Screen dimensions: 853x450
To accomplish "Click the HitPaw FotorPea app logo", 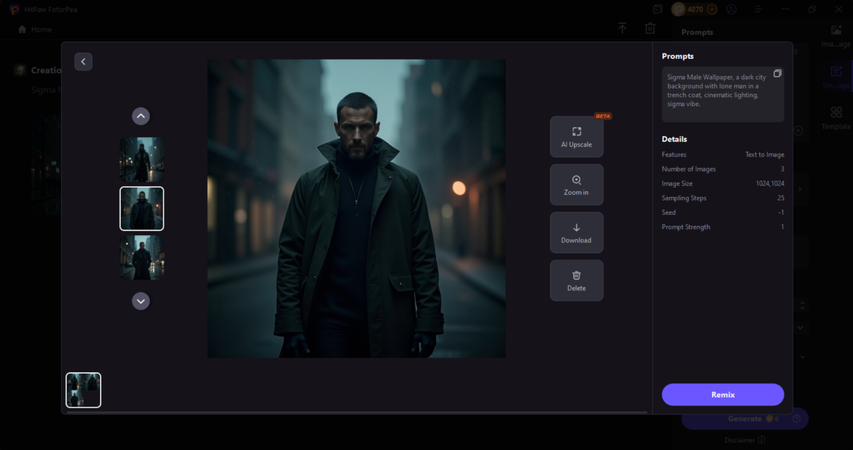I will click(x=14, y=9).
